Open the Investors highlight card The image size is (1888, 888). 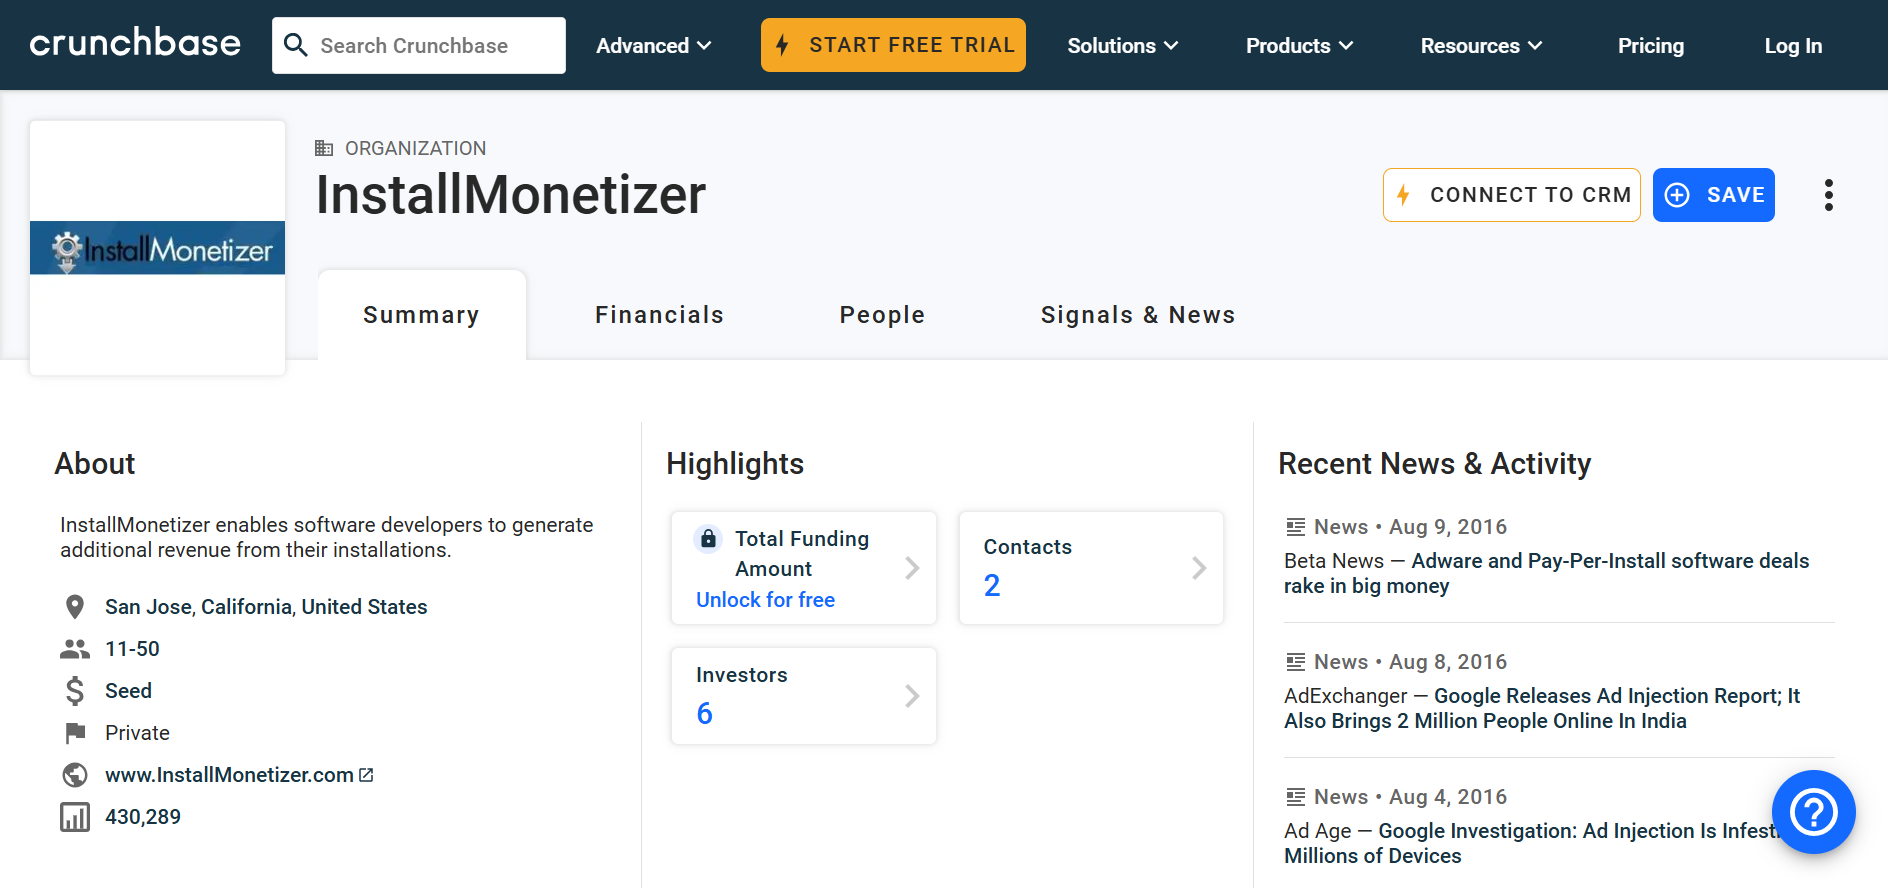(x=804, y=696)
